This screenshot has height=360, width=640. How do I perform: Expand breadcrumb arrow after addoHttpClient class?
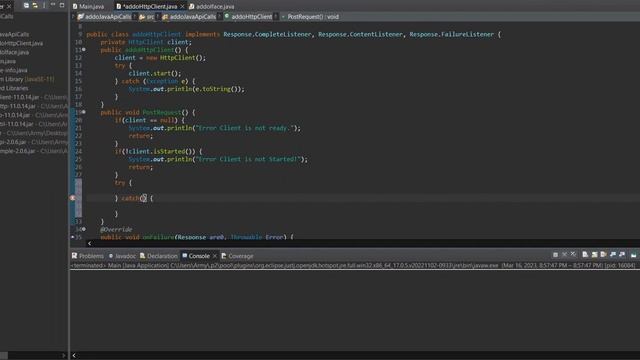(x=276, y=17)
